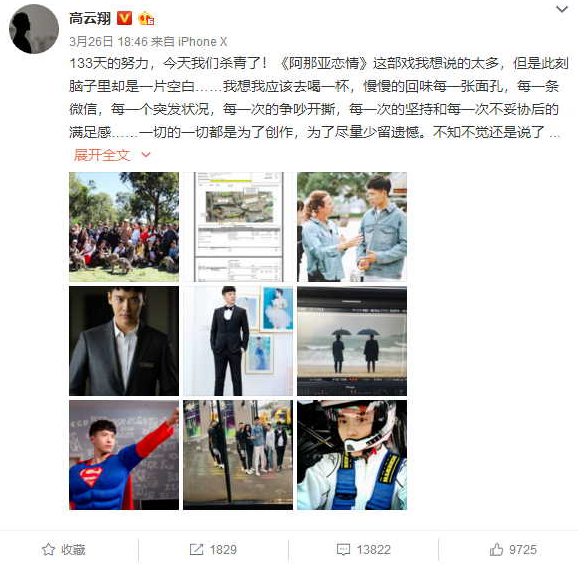
Task: Click the 收藏 star icon
Action: 49,549
